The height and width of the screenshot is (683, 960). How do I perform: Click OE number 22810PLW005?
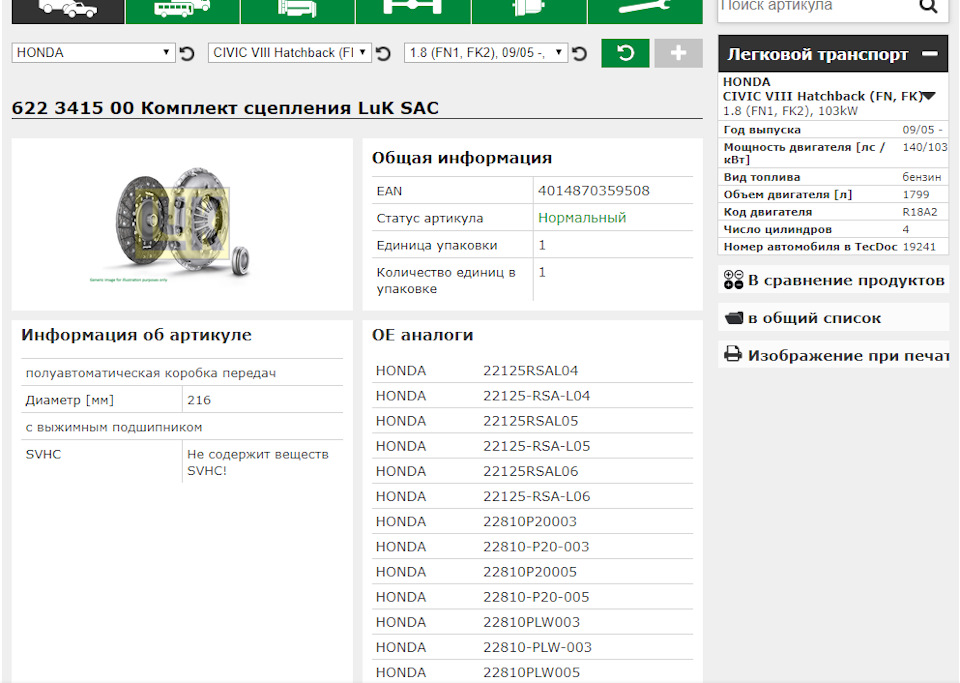click(x=531, y=672)
